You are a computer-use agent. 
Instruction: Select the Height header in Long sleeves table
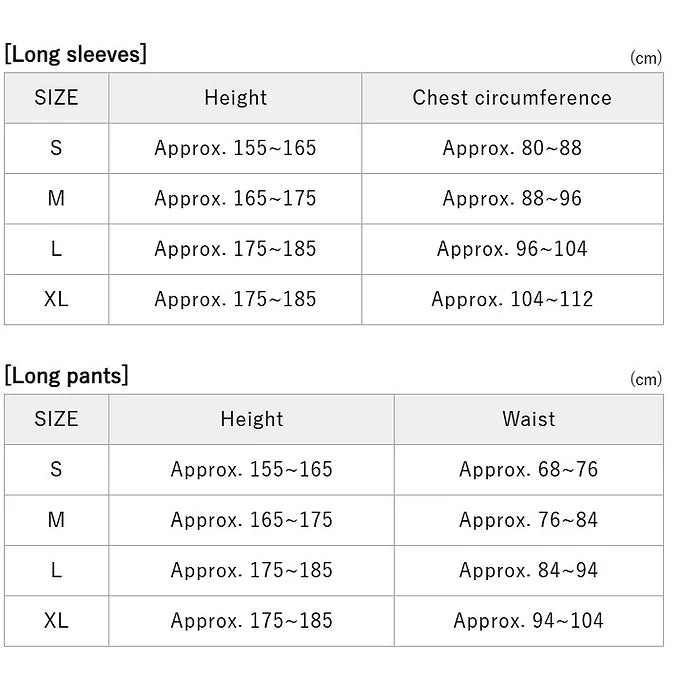[235, 98]
